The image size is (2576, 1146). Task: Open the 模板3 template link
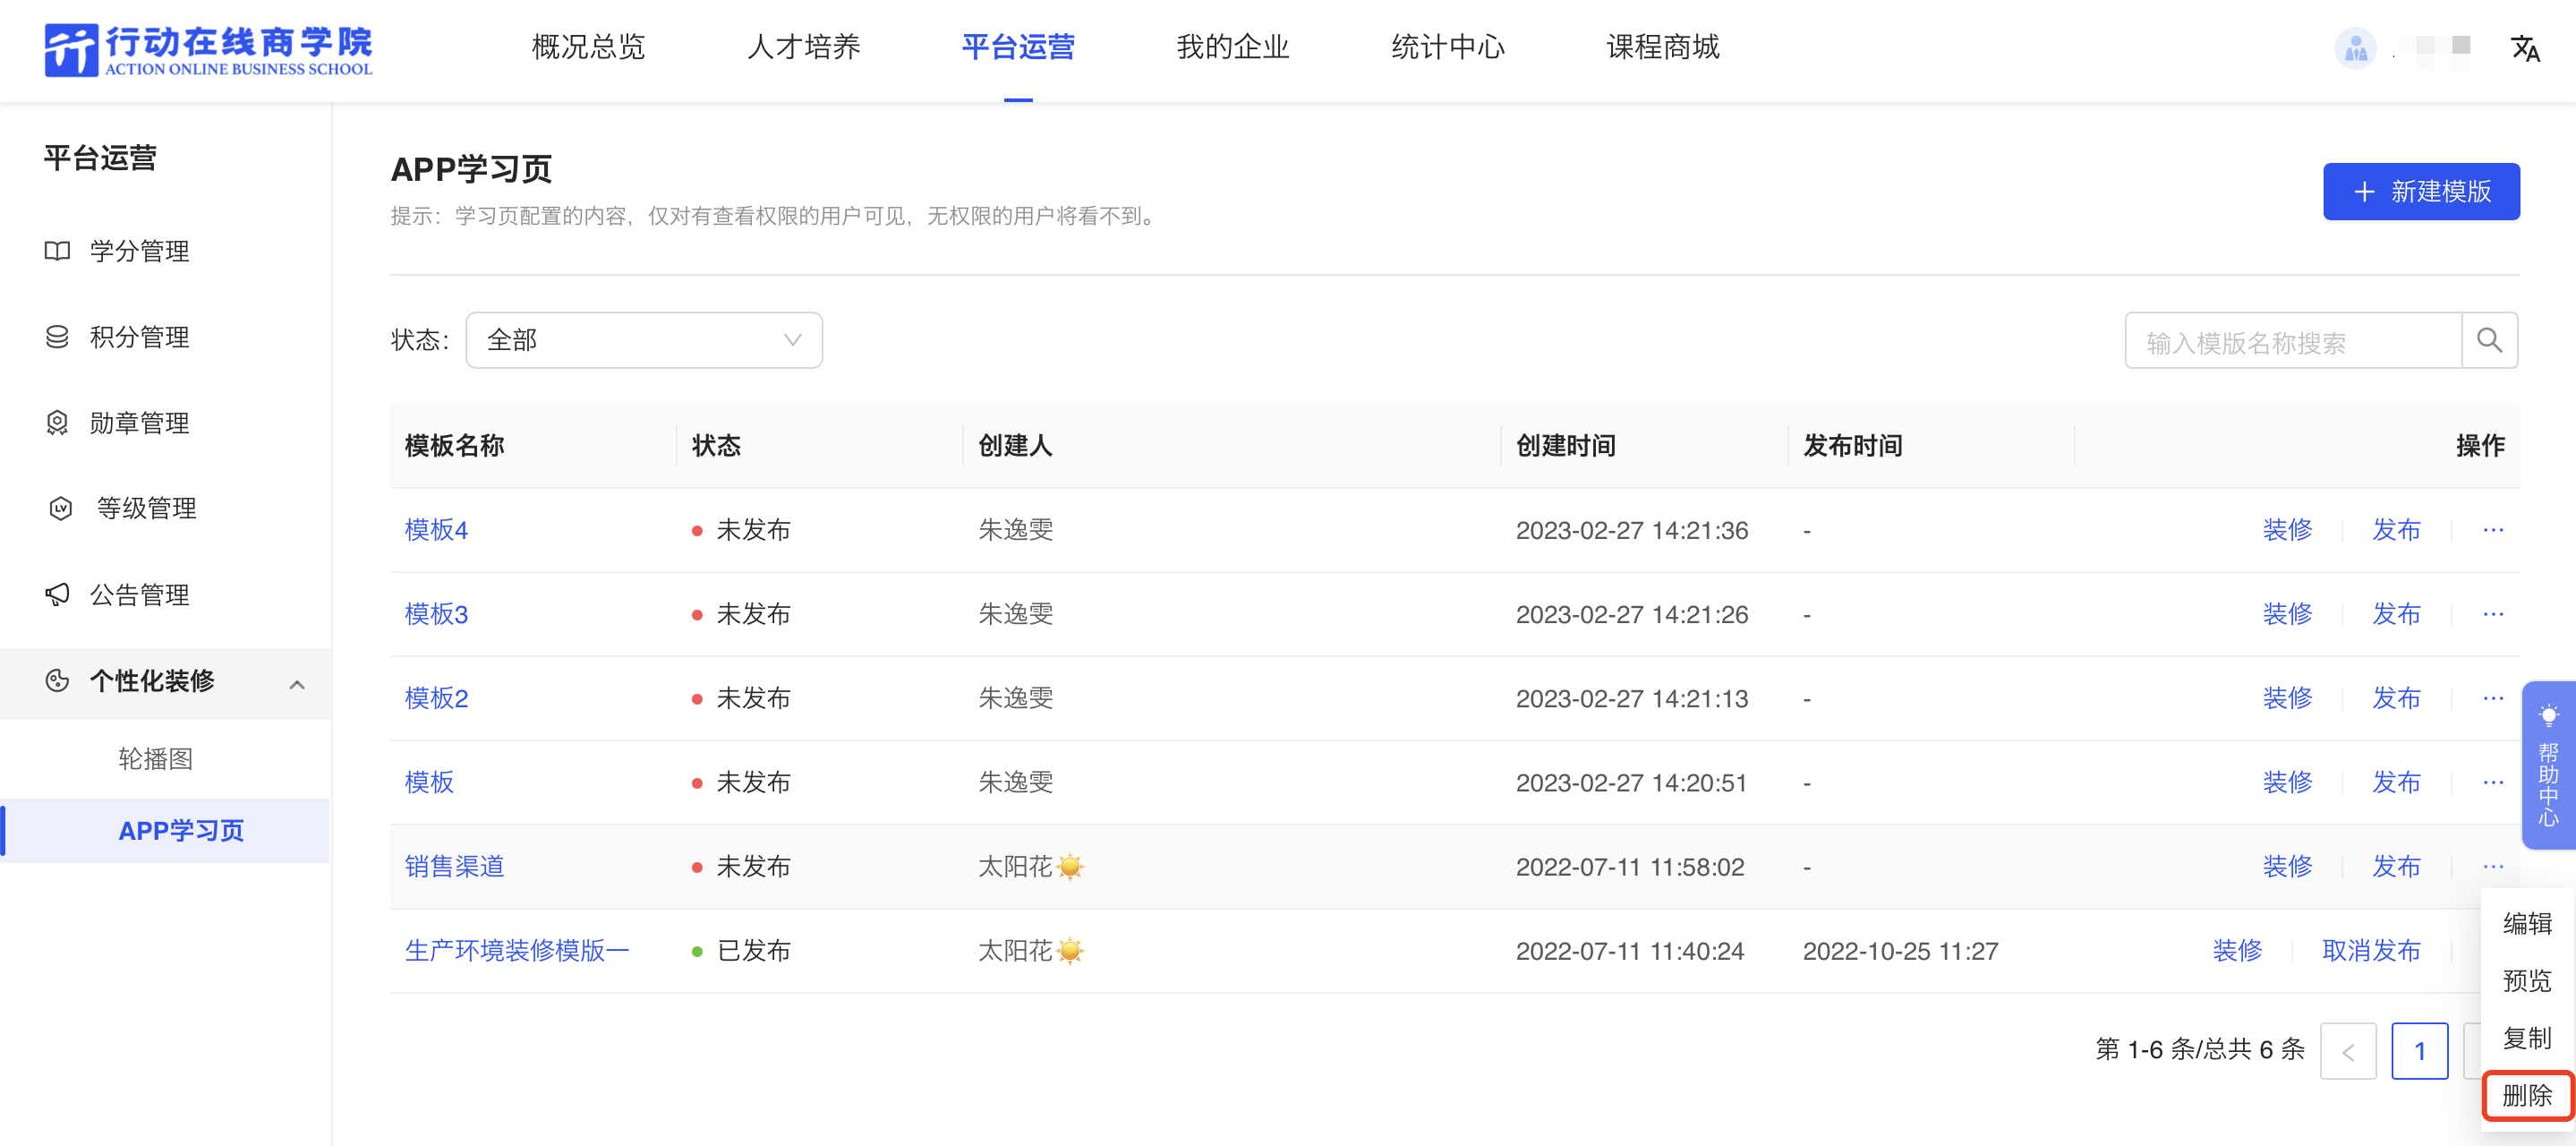(436, 614)
